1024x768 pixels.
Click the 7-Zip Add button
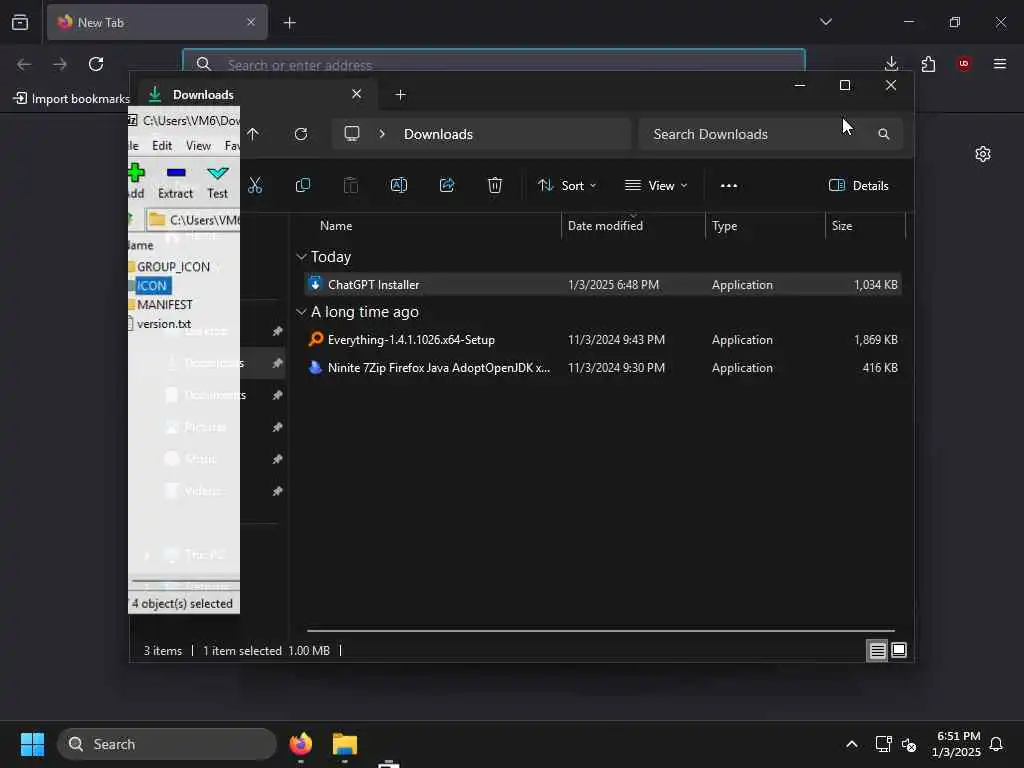[136, 182]
